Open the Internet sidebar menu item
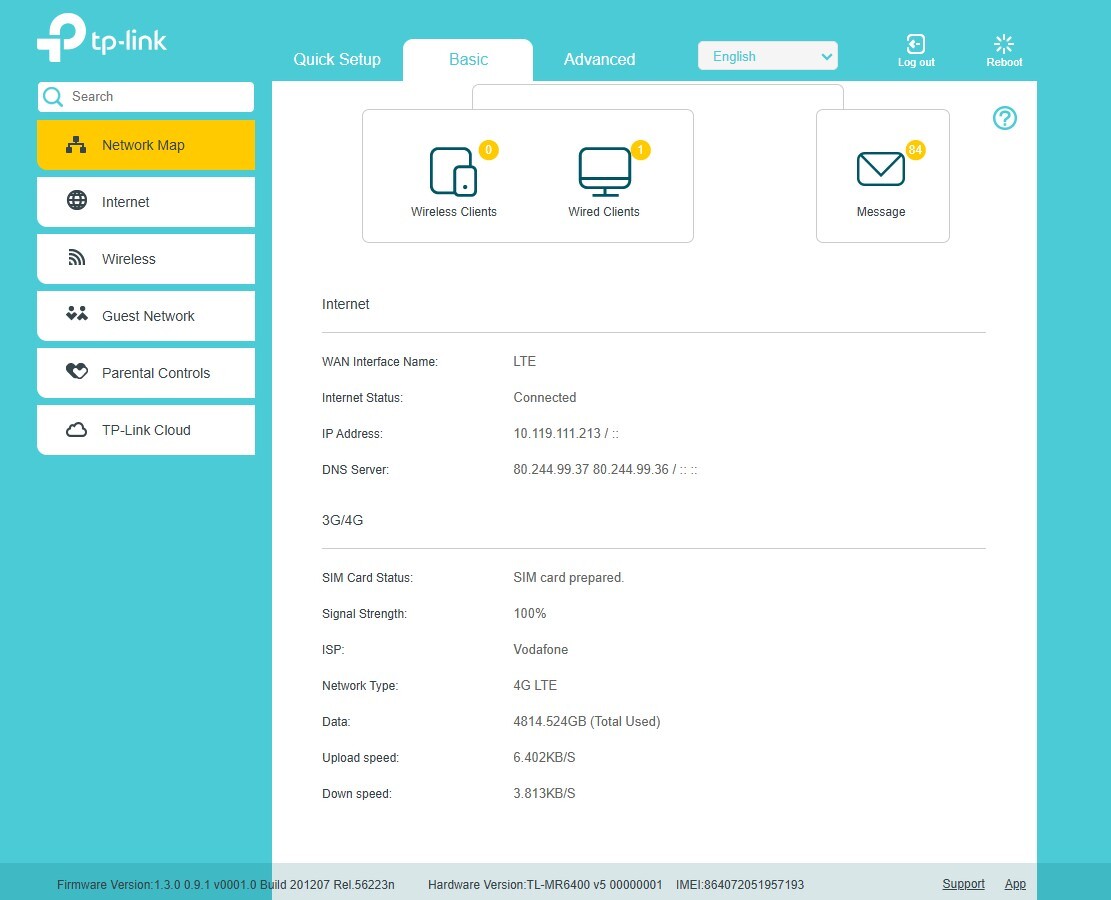 [x=146, y=202]
